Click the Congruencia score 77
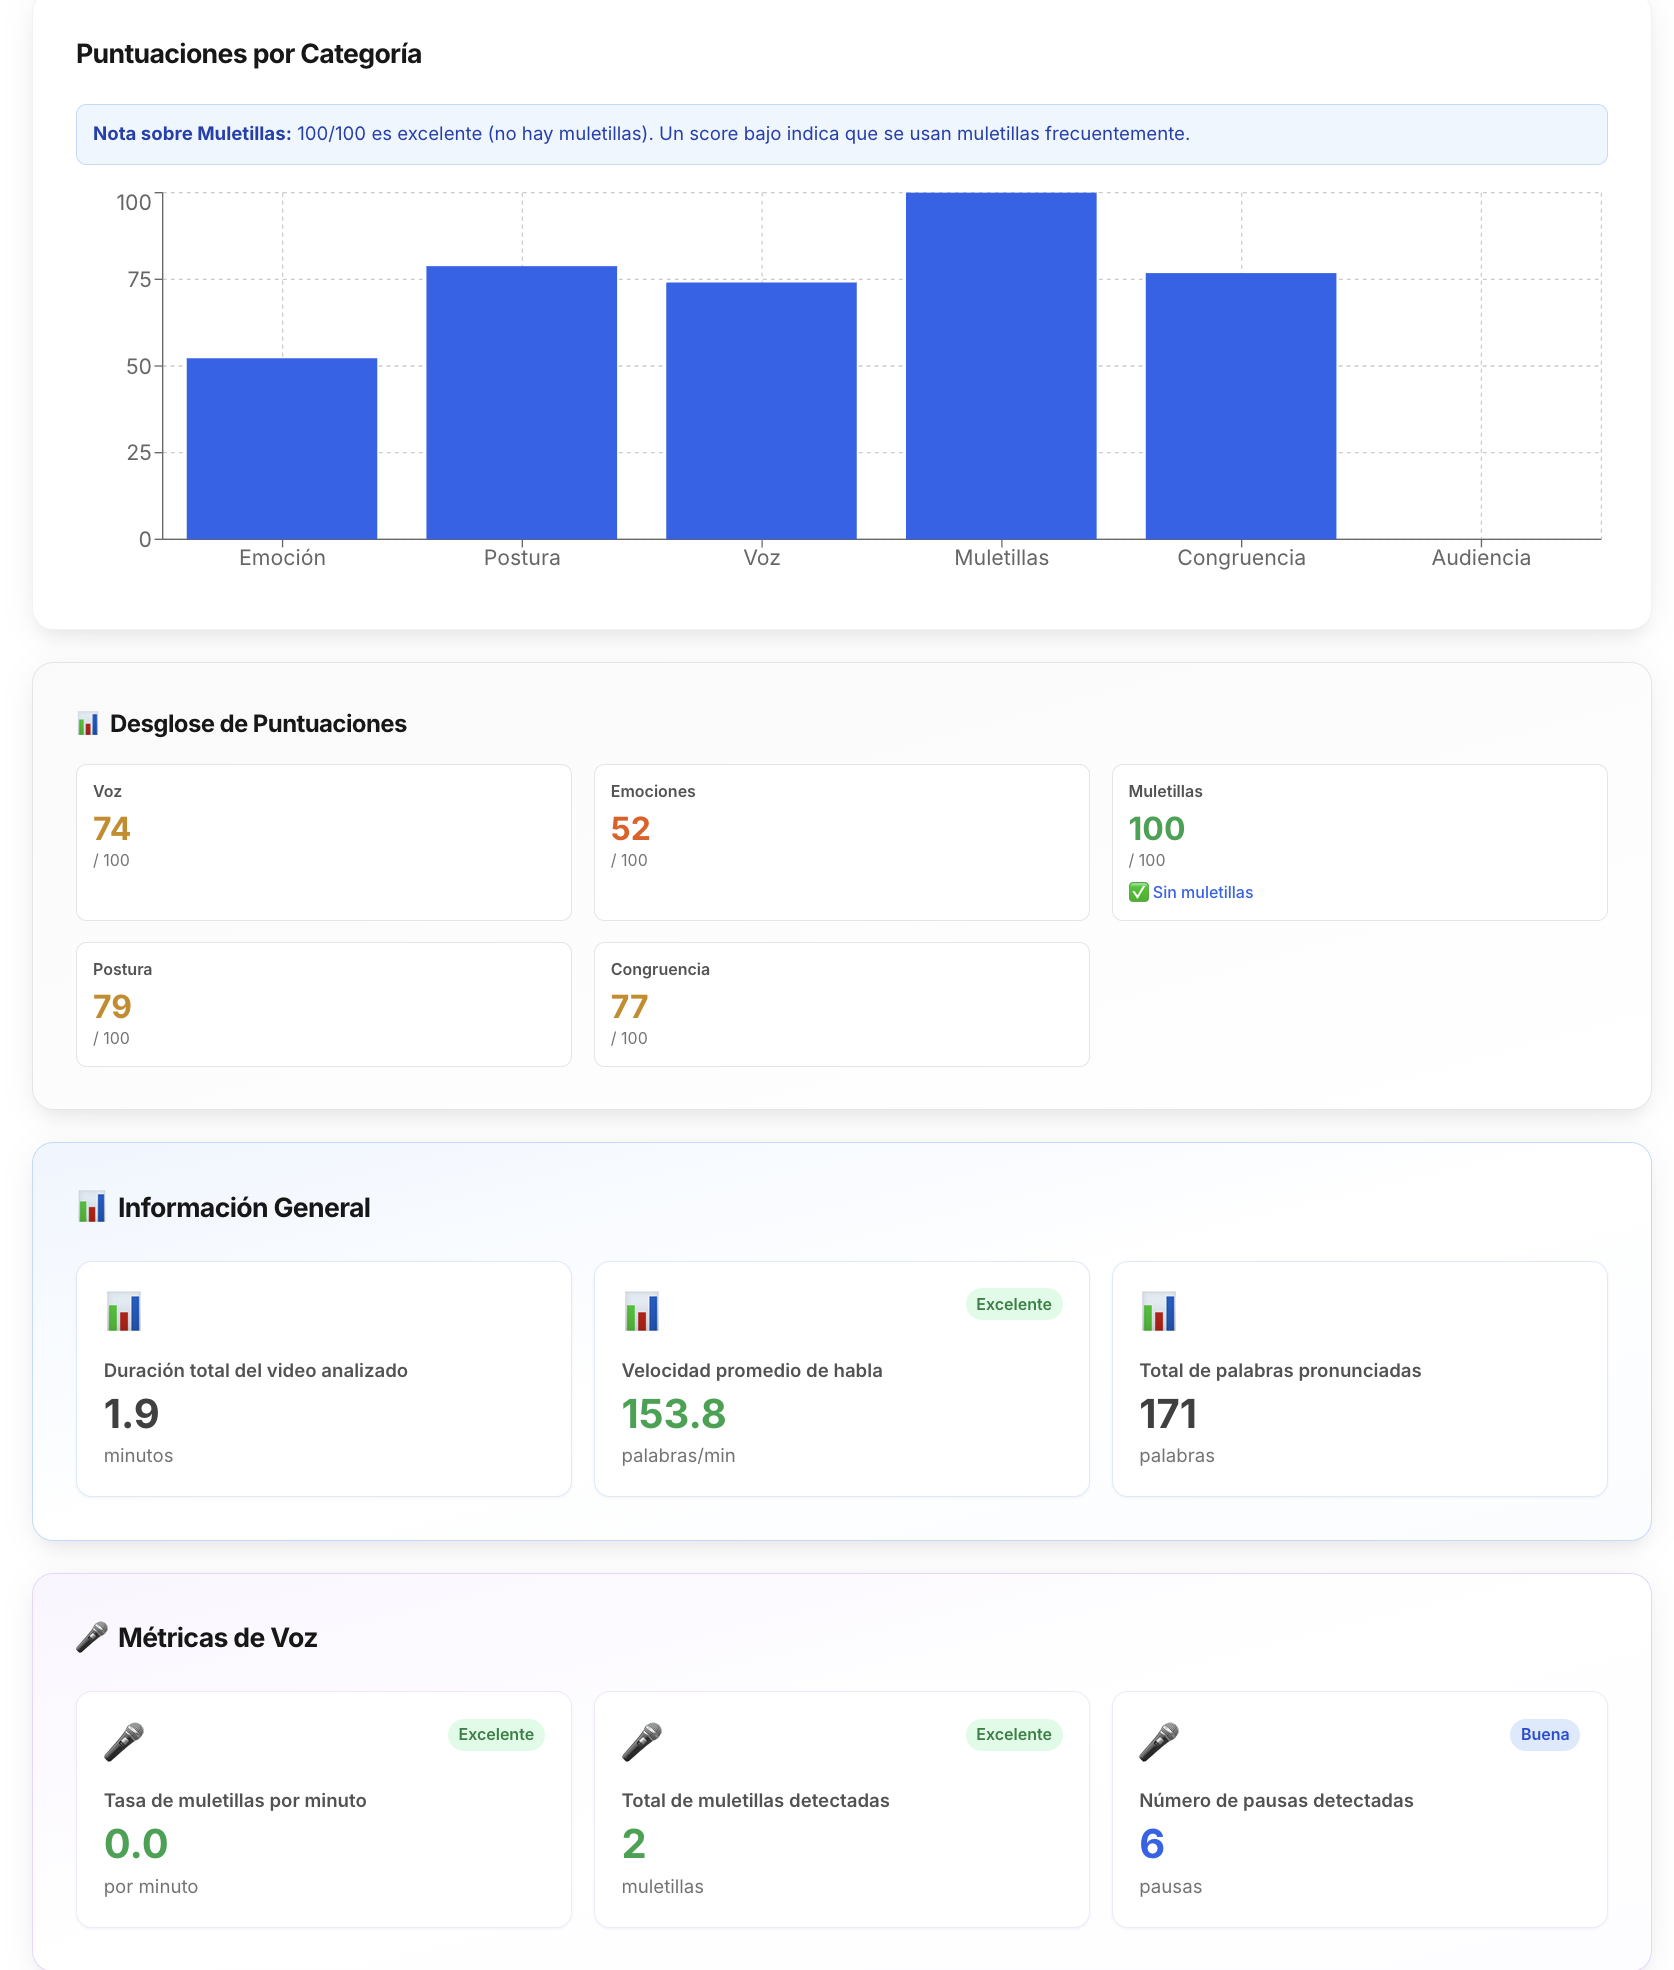This screenshot has width=1674, height=1970. coord(630,1006)
